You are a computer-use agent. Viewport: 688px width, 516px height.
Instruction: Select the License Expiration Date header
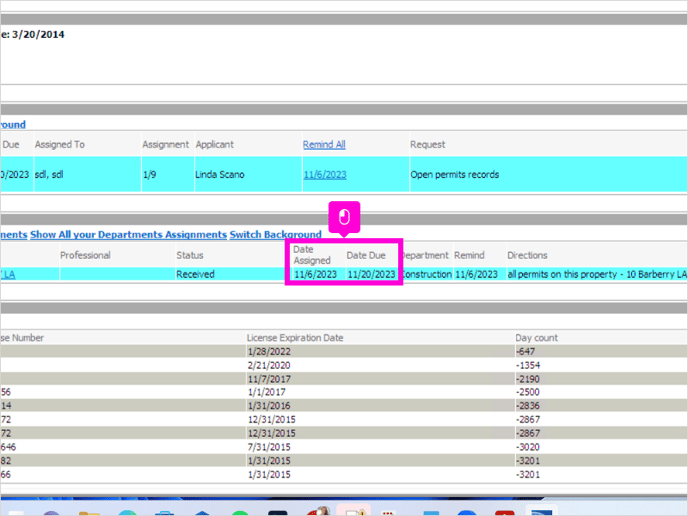point(295,338)
